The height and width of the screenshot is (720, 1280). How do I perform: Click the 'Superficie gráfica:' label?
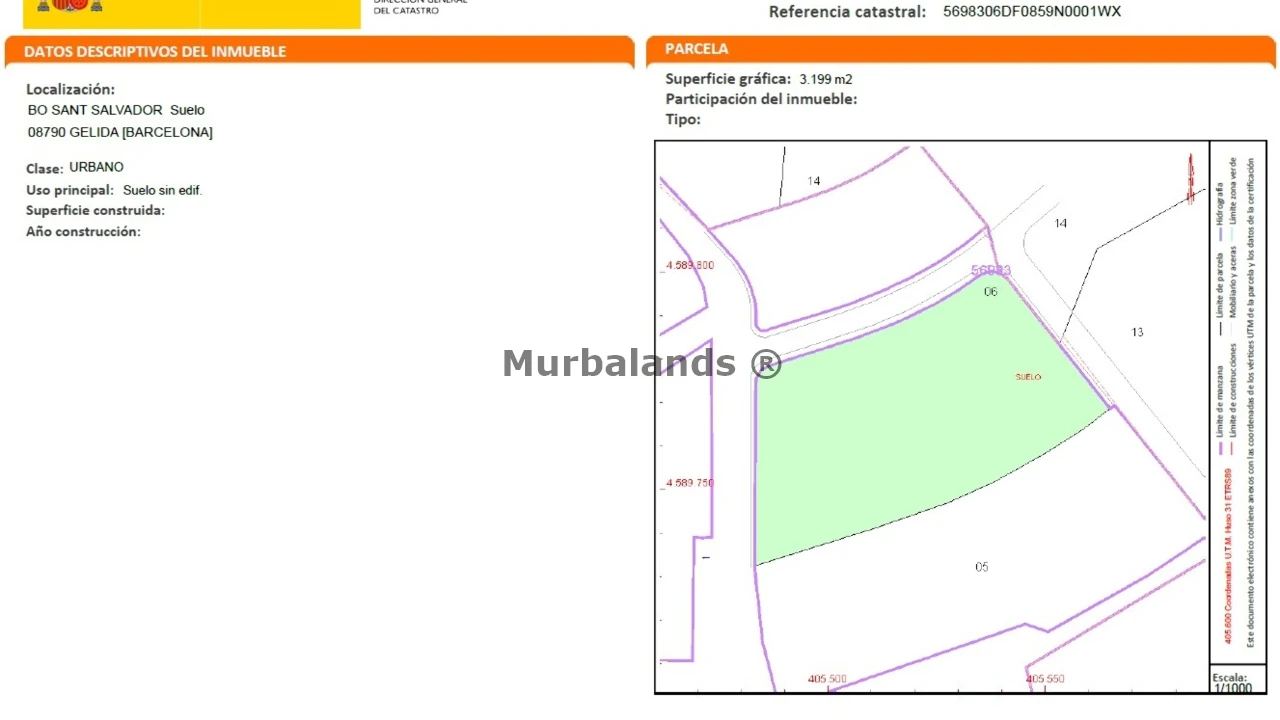[x=728, y=79]
